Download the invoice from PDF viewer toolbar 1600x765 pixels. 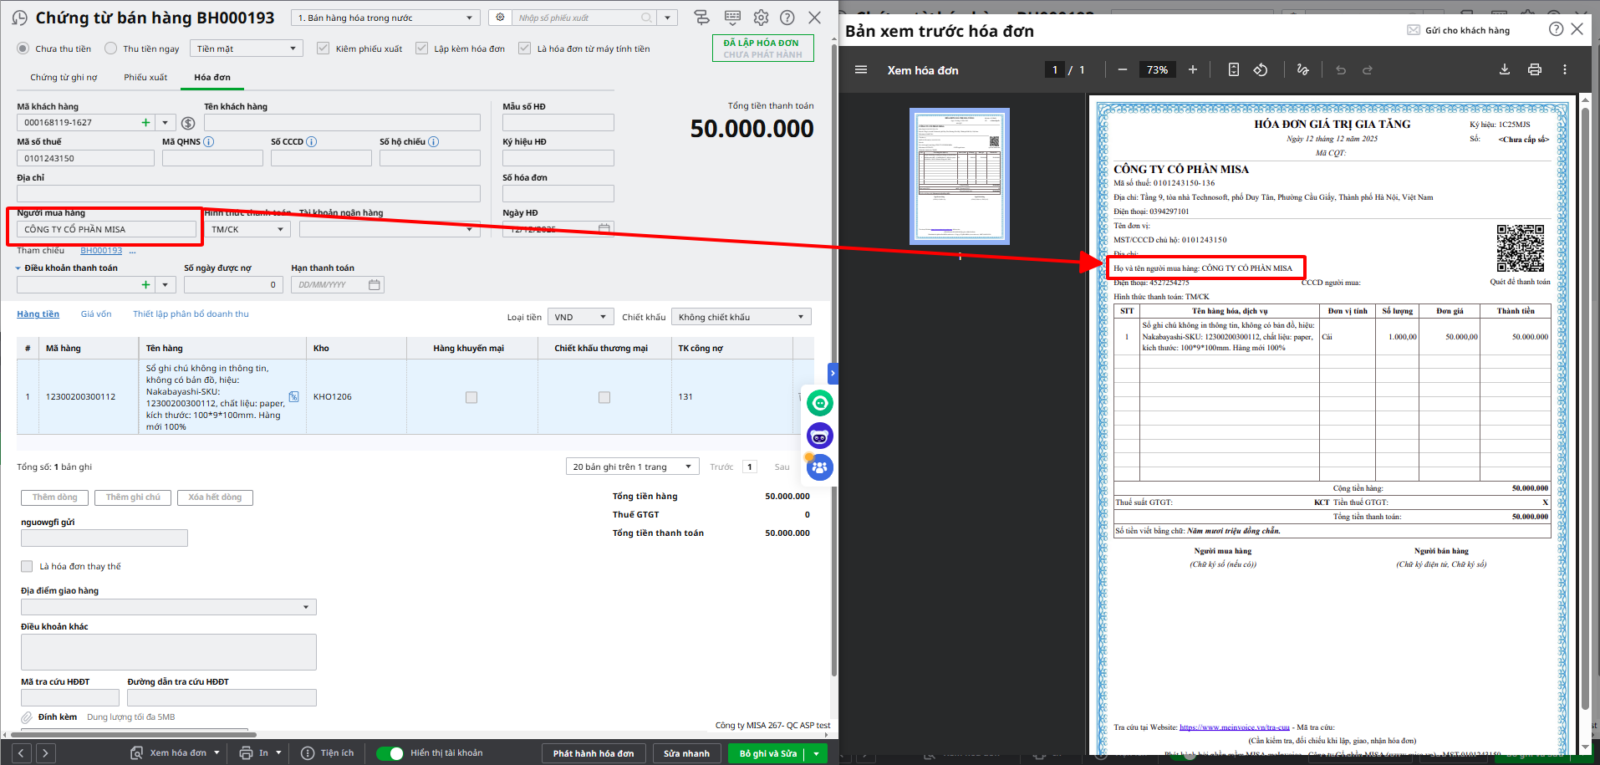(x=1504, y=70)
